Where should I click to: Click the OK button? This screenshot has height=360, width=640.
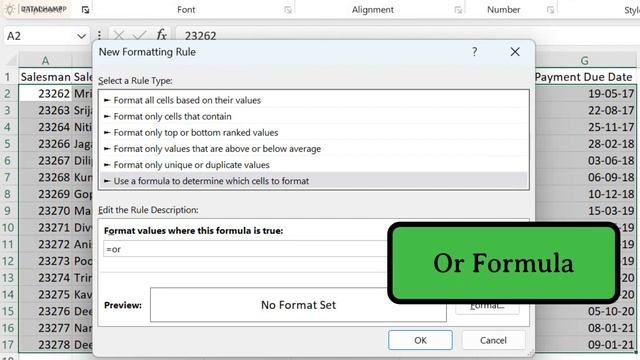coord(420,340)
